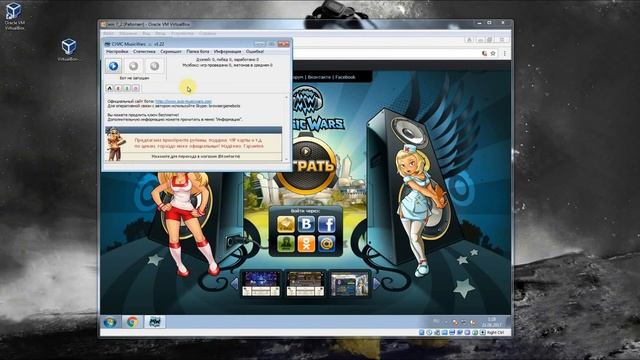Select the red '1' account tab

(x=118, y=88)
